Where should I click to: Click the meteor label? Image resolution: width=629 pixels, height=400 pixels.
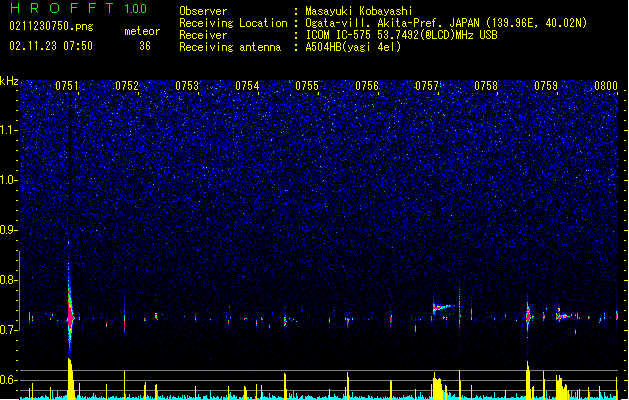click(x=142, y=31)
